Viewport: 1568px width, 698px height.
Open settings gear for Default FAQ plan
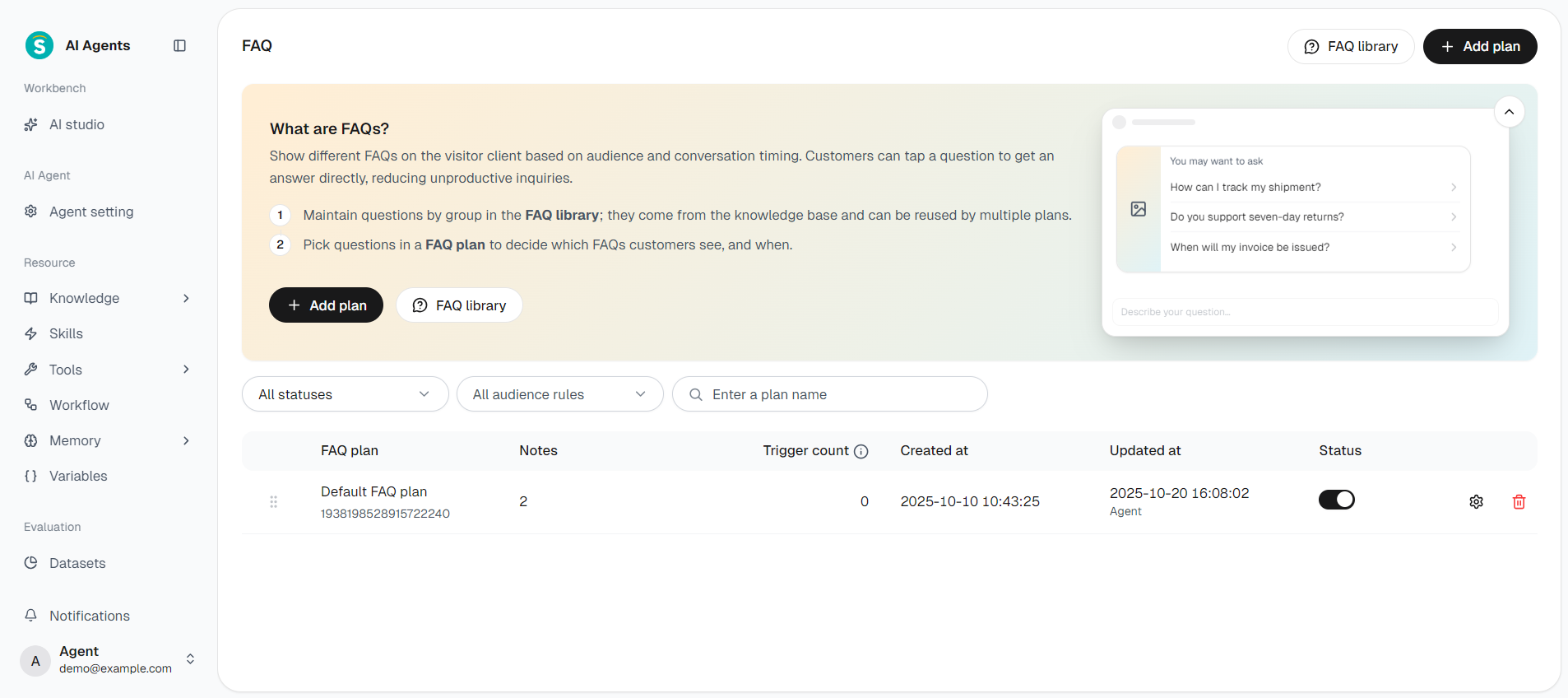[x=1476, y=502]
